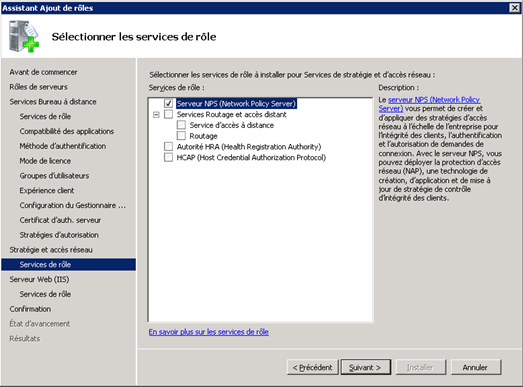Click the server role wizard header icon

tap(24, 36)
